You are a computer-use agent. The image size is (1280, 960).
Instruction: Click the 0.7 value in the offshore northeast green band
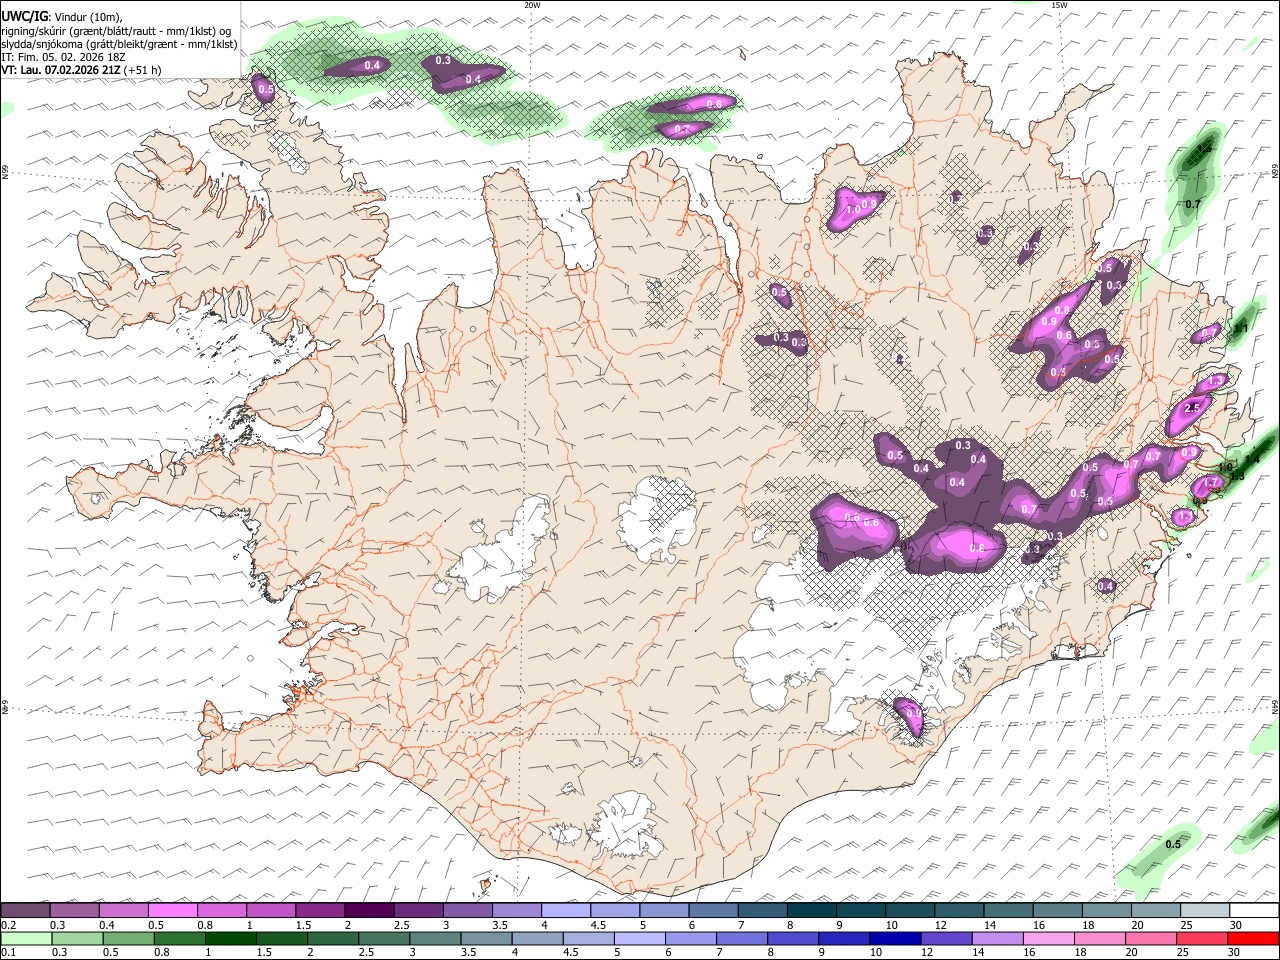tap(1192, 204)
